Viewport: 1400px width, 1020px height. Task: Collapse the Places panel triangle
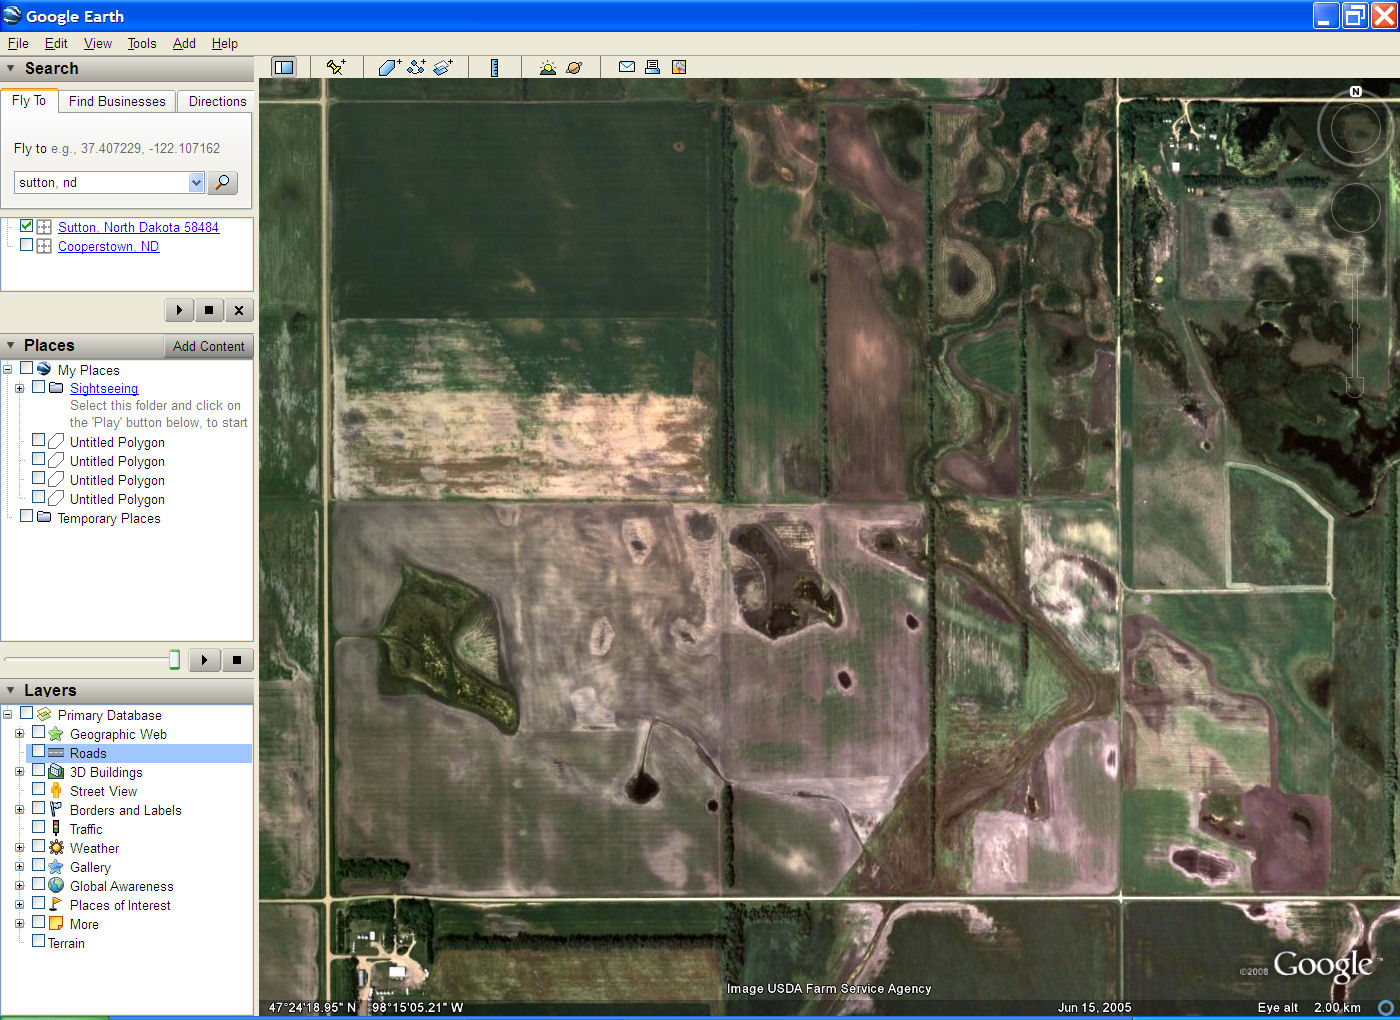point(10,345)
